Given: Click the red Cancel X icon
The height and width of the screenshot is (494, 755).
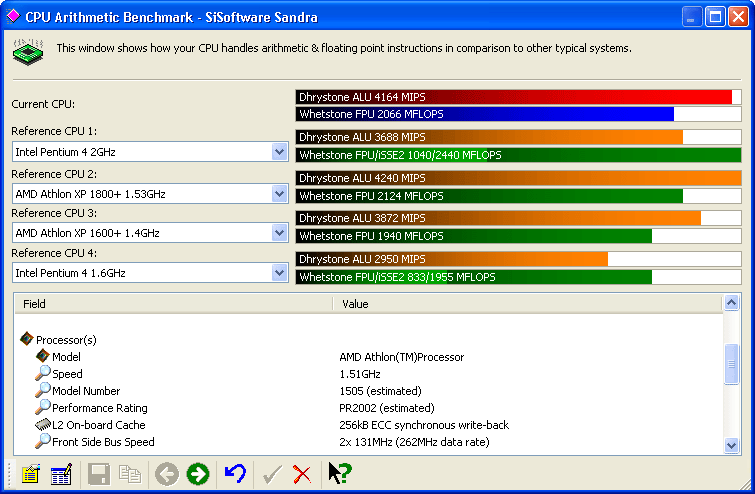Looking at the screenshot, I should pyautogui.click(x=302, y=474).
